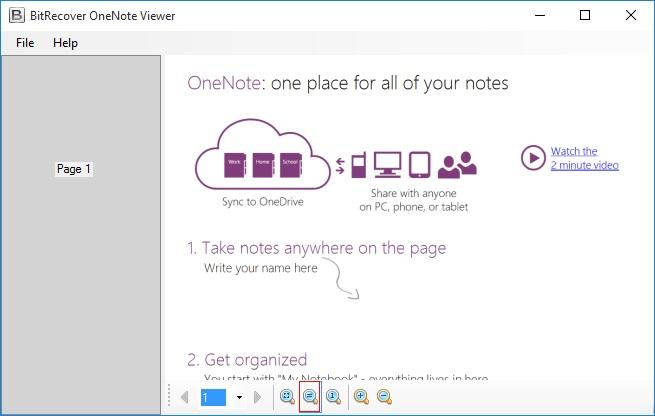Close the BitRecover OneNote Viewer window
The image size is (655, 416).
tap(631, 15)
